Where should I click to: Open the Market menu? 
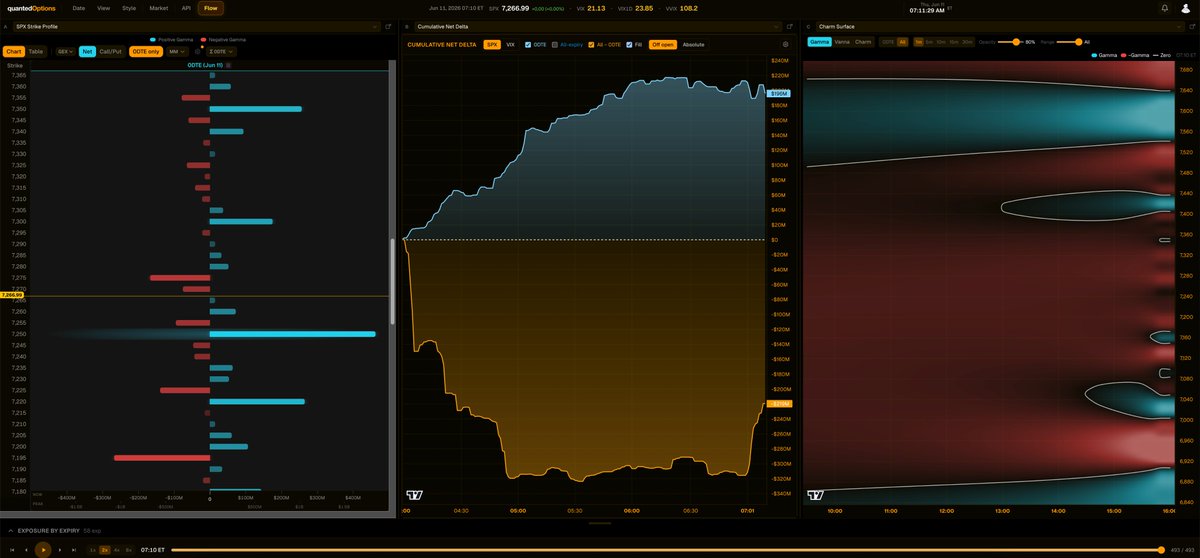158,8
